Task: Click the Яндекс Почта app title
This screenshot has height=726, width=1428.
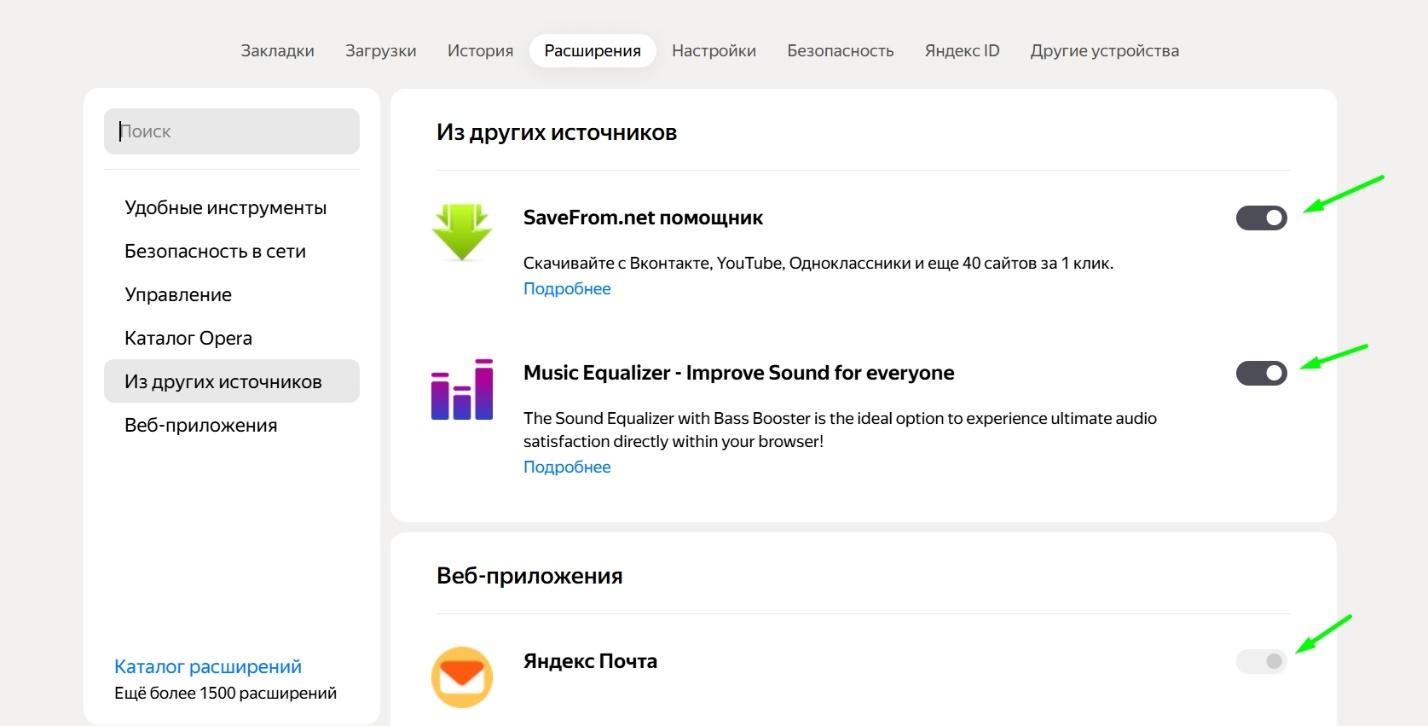Action: 590,661
